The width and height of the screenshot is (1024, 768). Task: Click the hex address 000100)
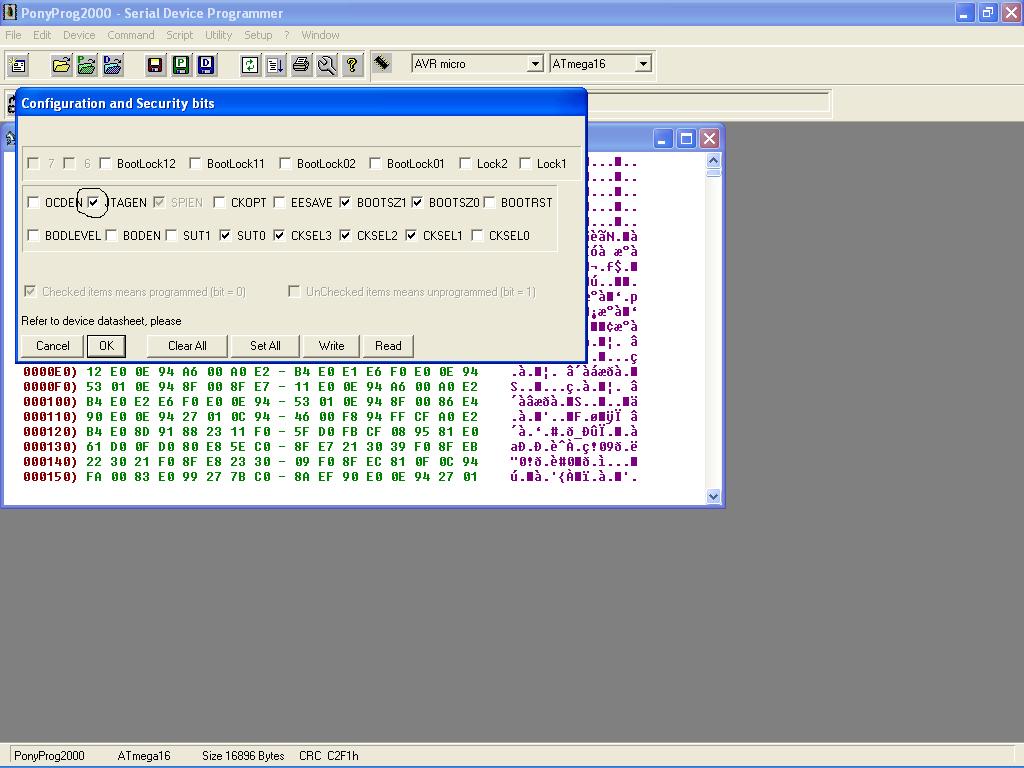[50, 402]
